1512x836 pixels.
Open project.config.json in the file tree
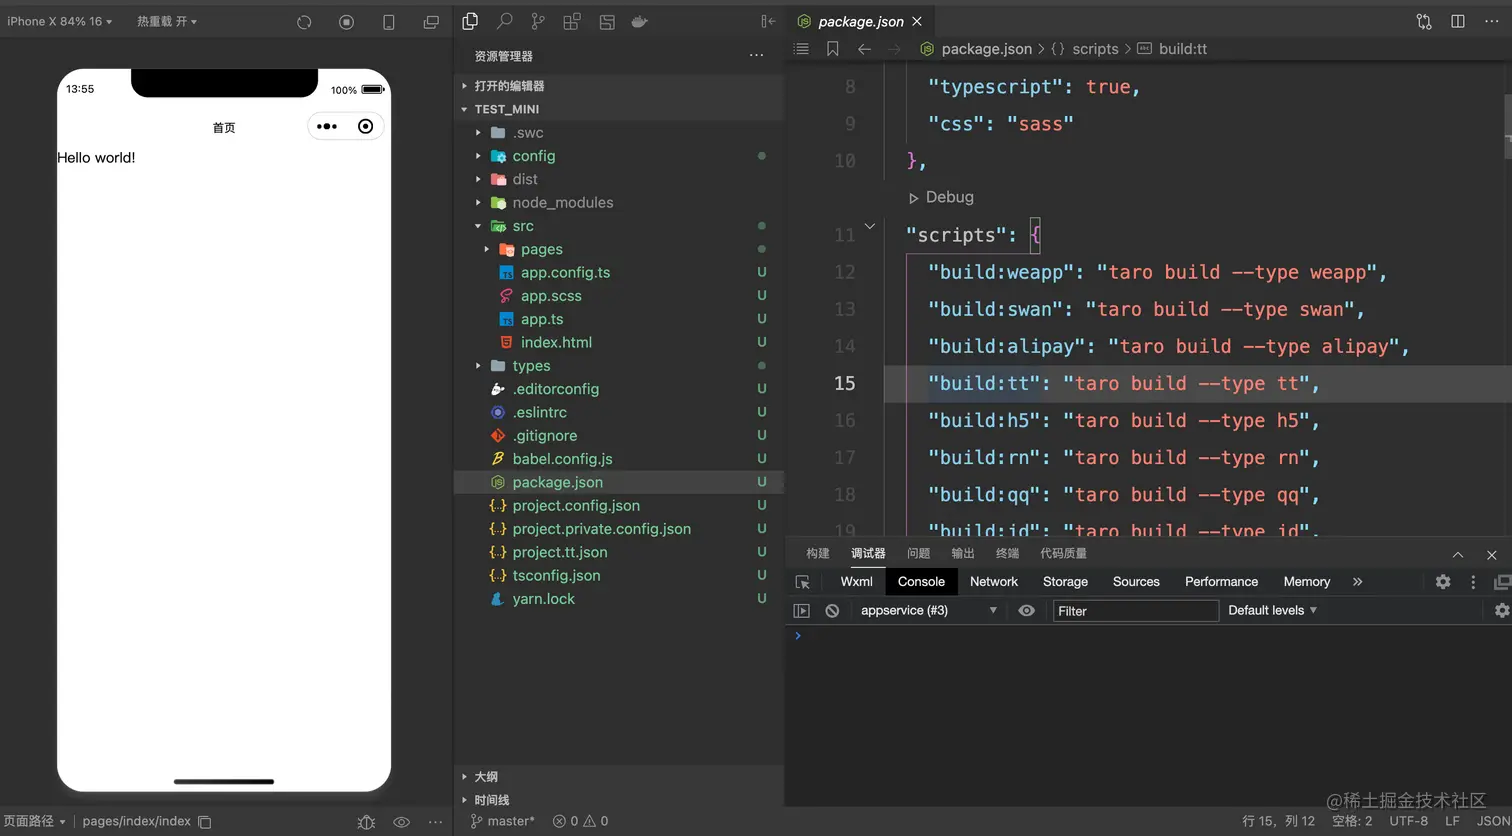(x=576, y=505)
